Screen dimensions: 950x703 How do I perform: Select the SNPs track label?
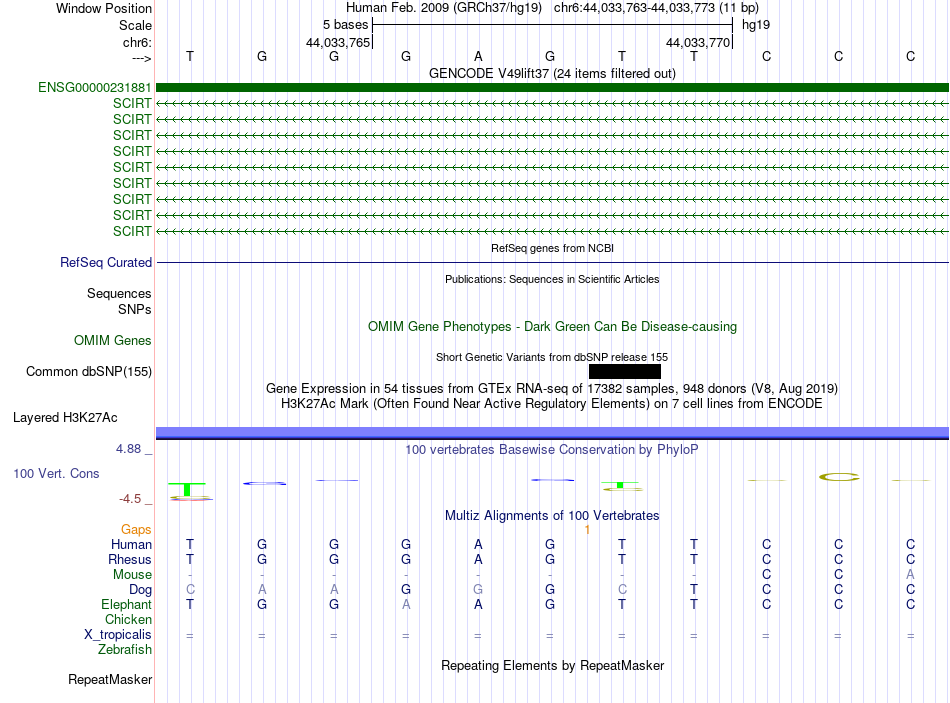coord(135,309)
